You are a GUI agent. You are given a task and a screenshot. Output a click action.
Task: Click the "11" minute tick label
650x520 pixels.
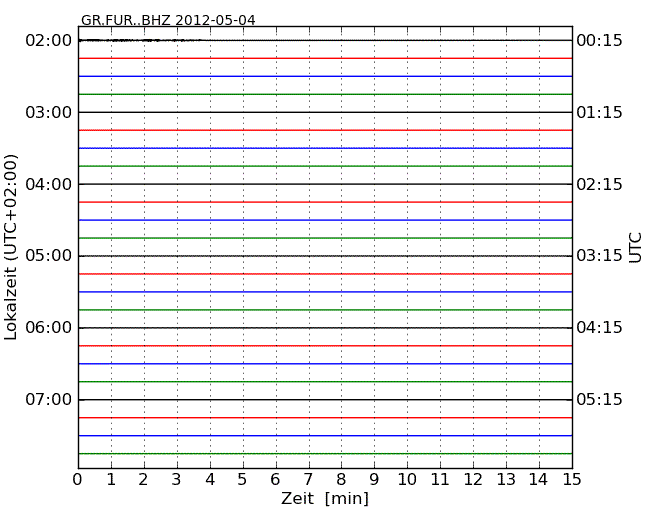[440, 479]
